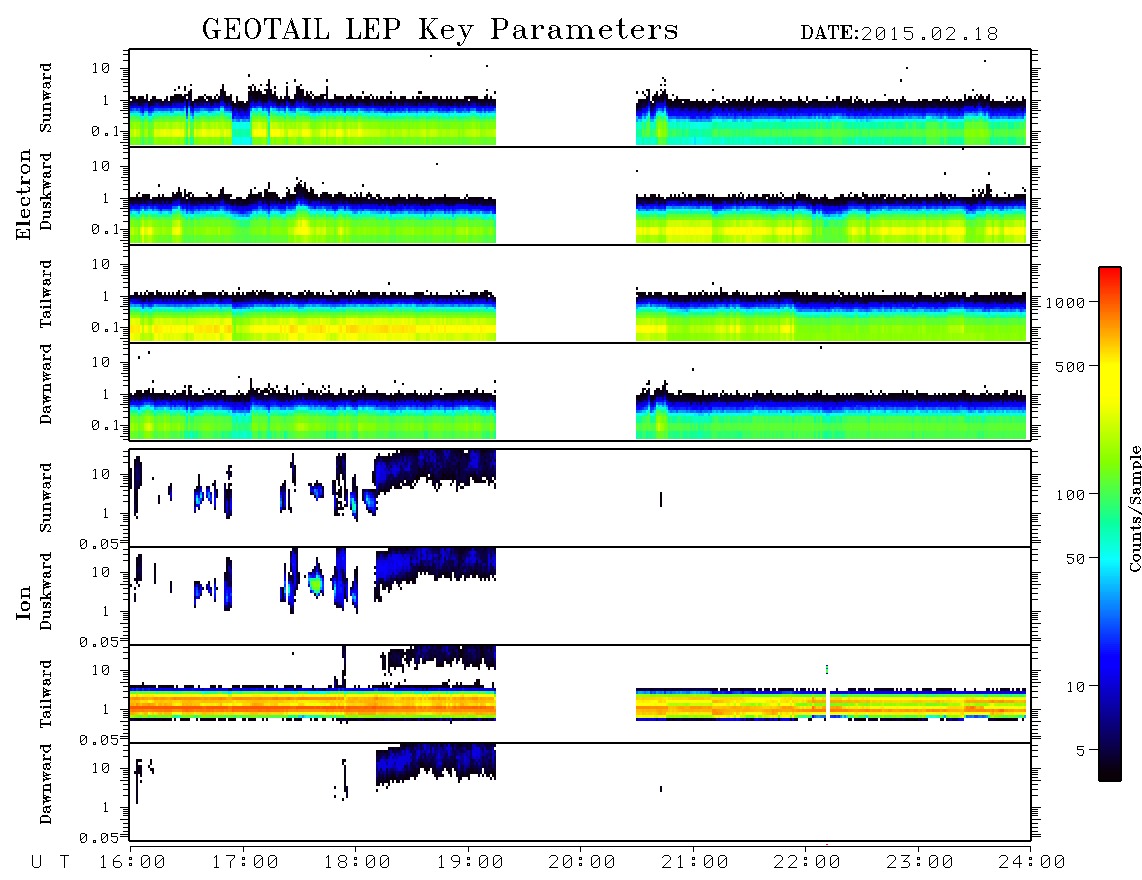Image resolution: width=1142 pixels, height=880 pixels.
Task: Click the "GEOTAIL LEP Key Parameters" plot title
Action: [x=440, y=30]
